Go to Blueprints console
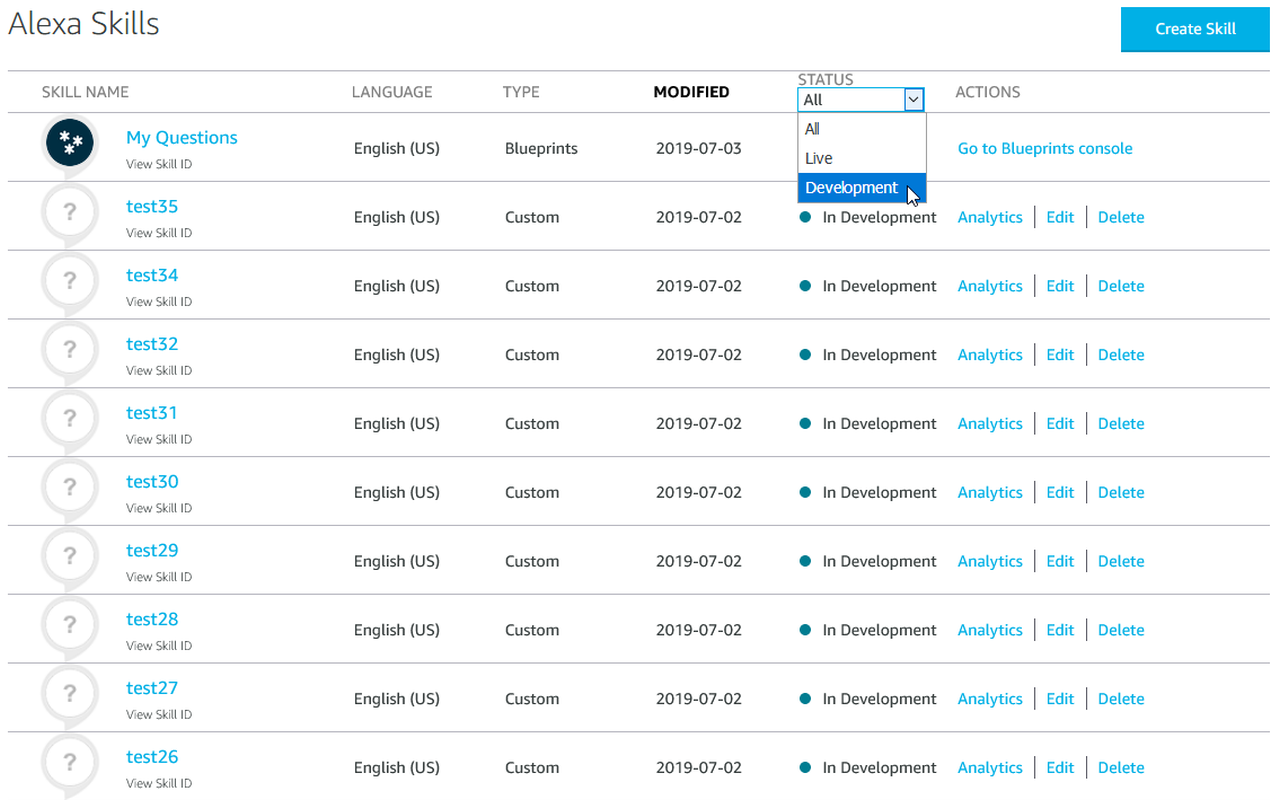 (x=1045, y=148)
